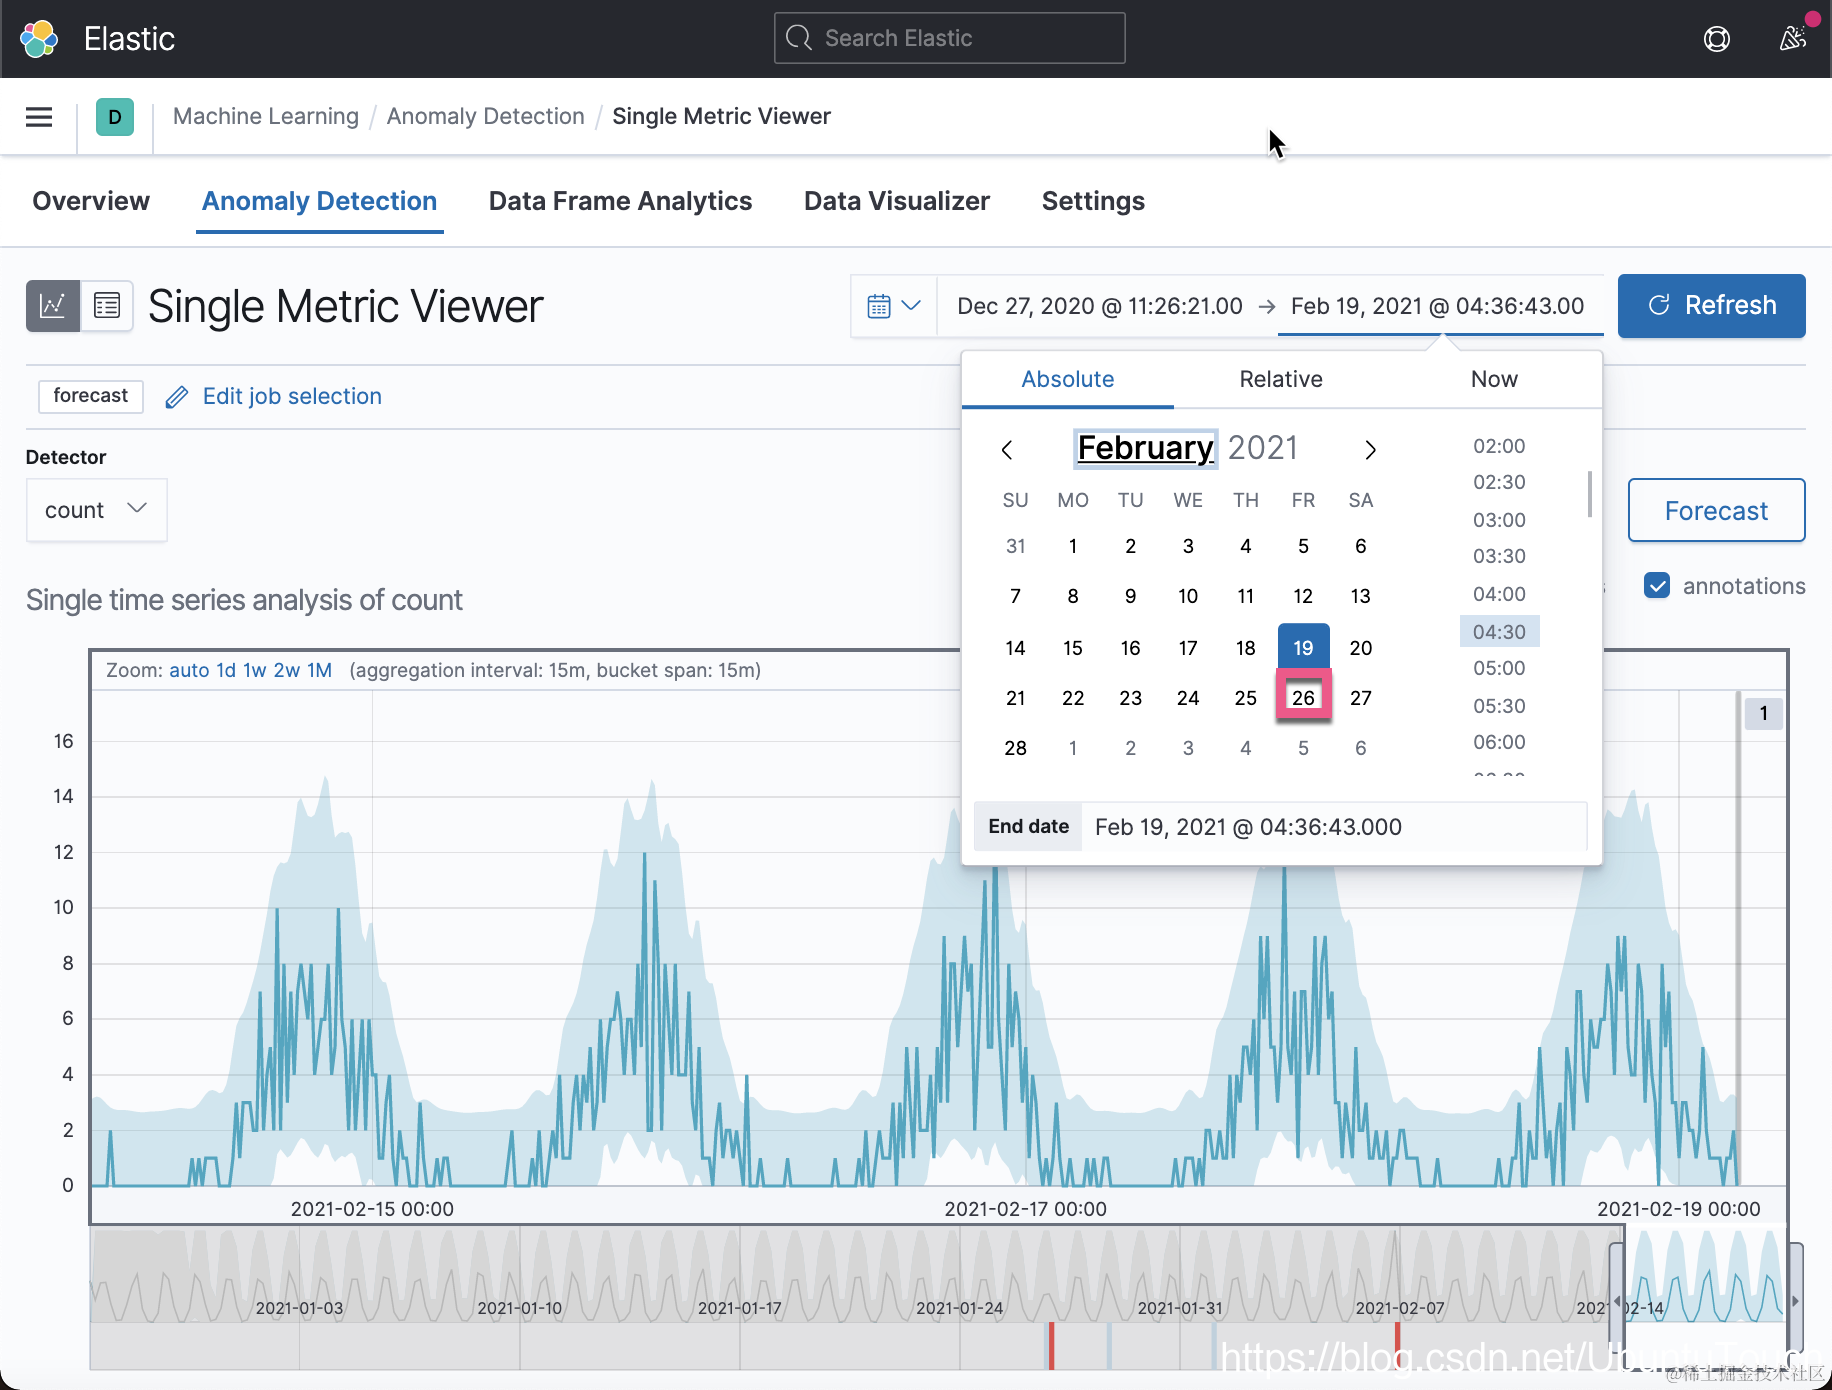
Task: Click the End date input field
Action: 1334,827
